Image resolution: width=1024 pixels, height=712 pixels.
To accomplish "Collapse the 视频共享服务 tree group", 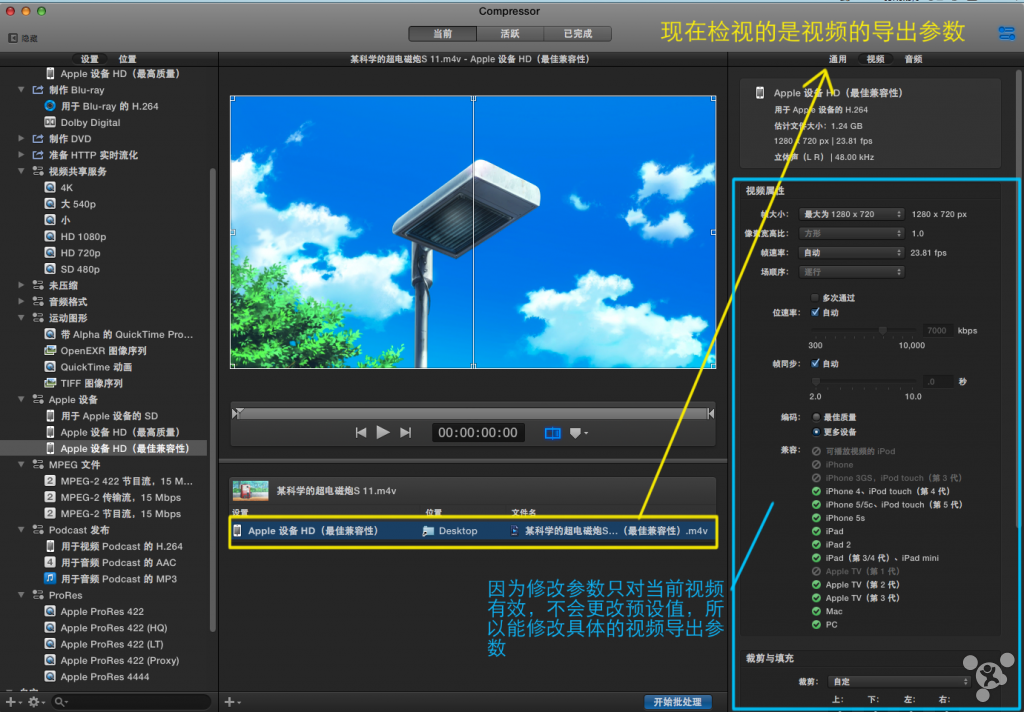I will (x=22, y=172).
